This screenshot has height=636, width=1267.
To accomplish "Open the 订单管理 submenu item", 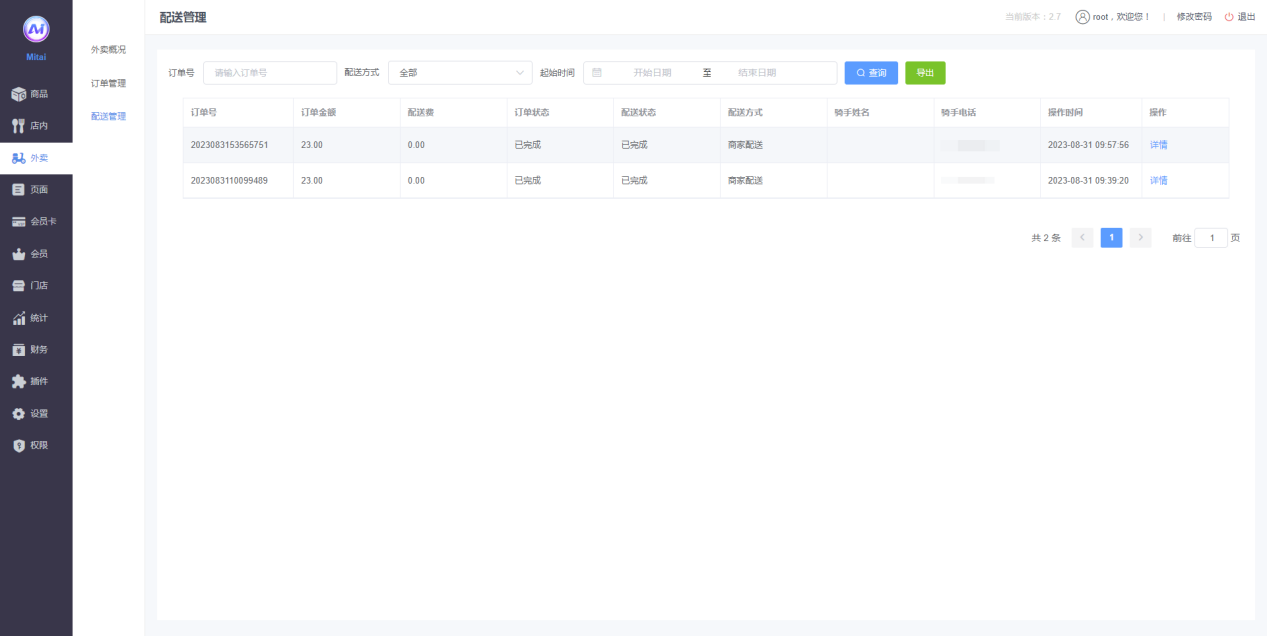I will pos(108,83).
